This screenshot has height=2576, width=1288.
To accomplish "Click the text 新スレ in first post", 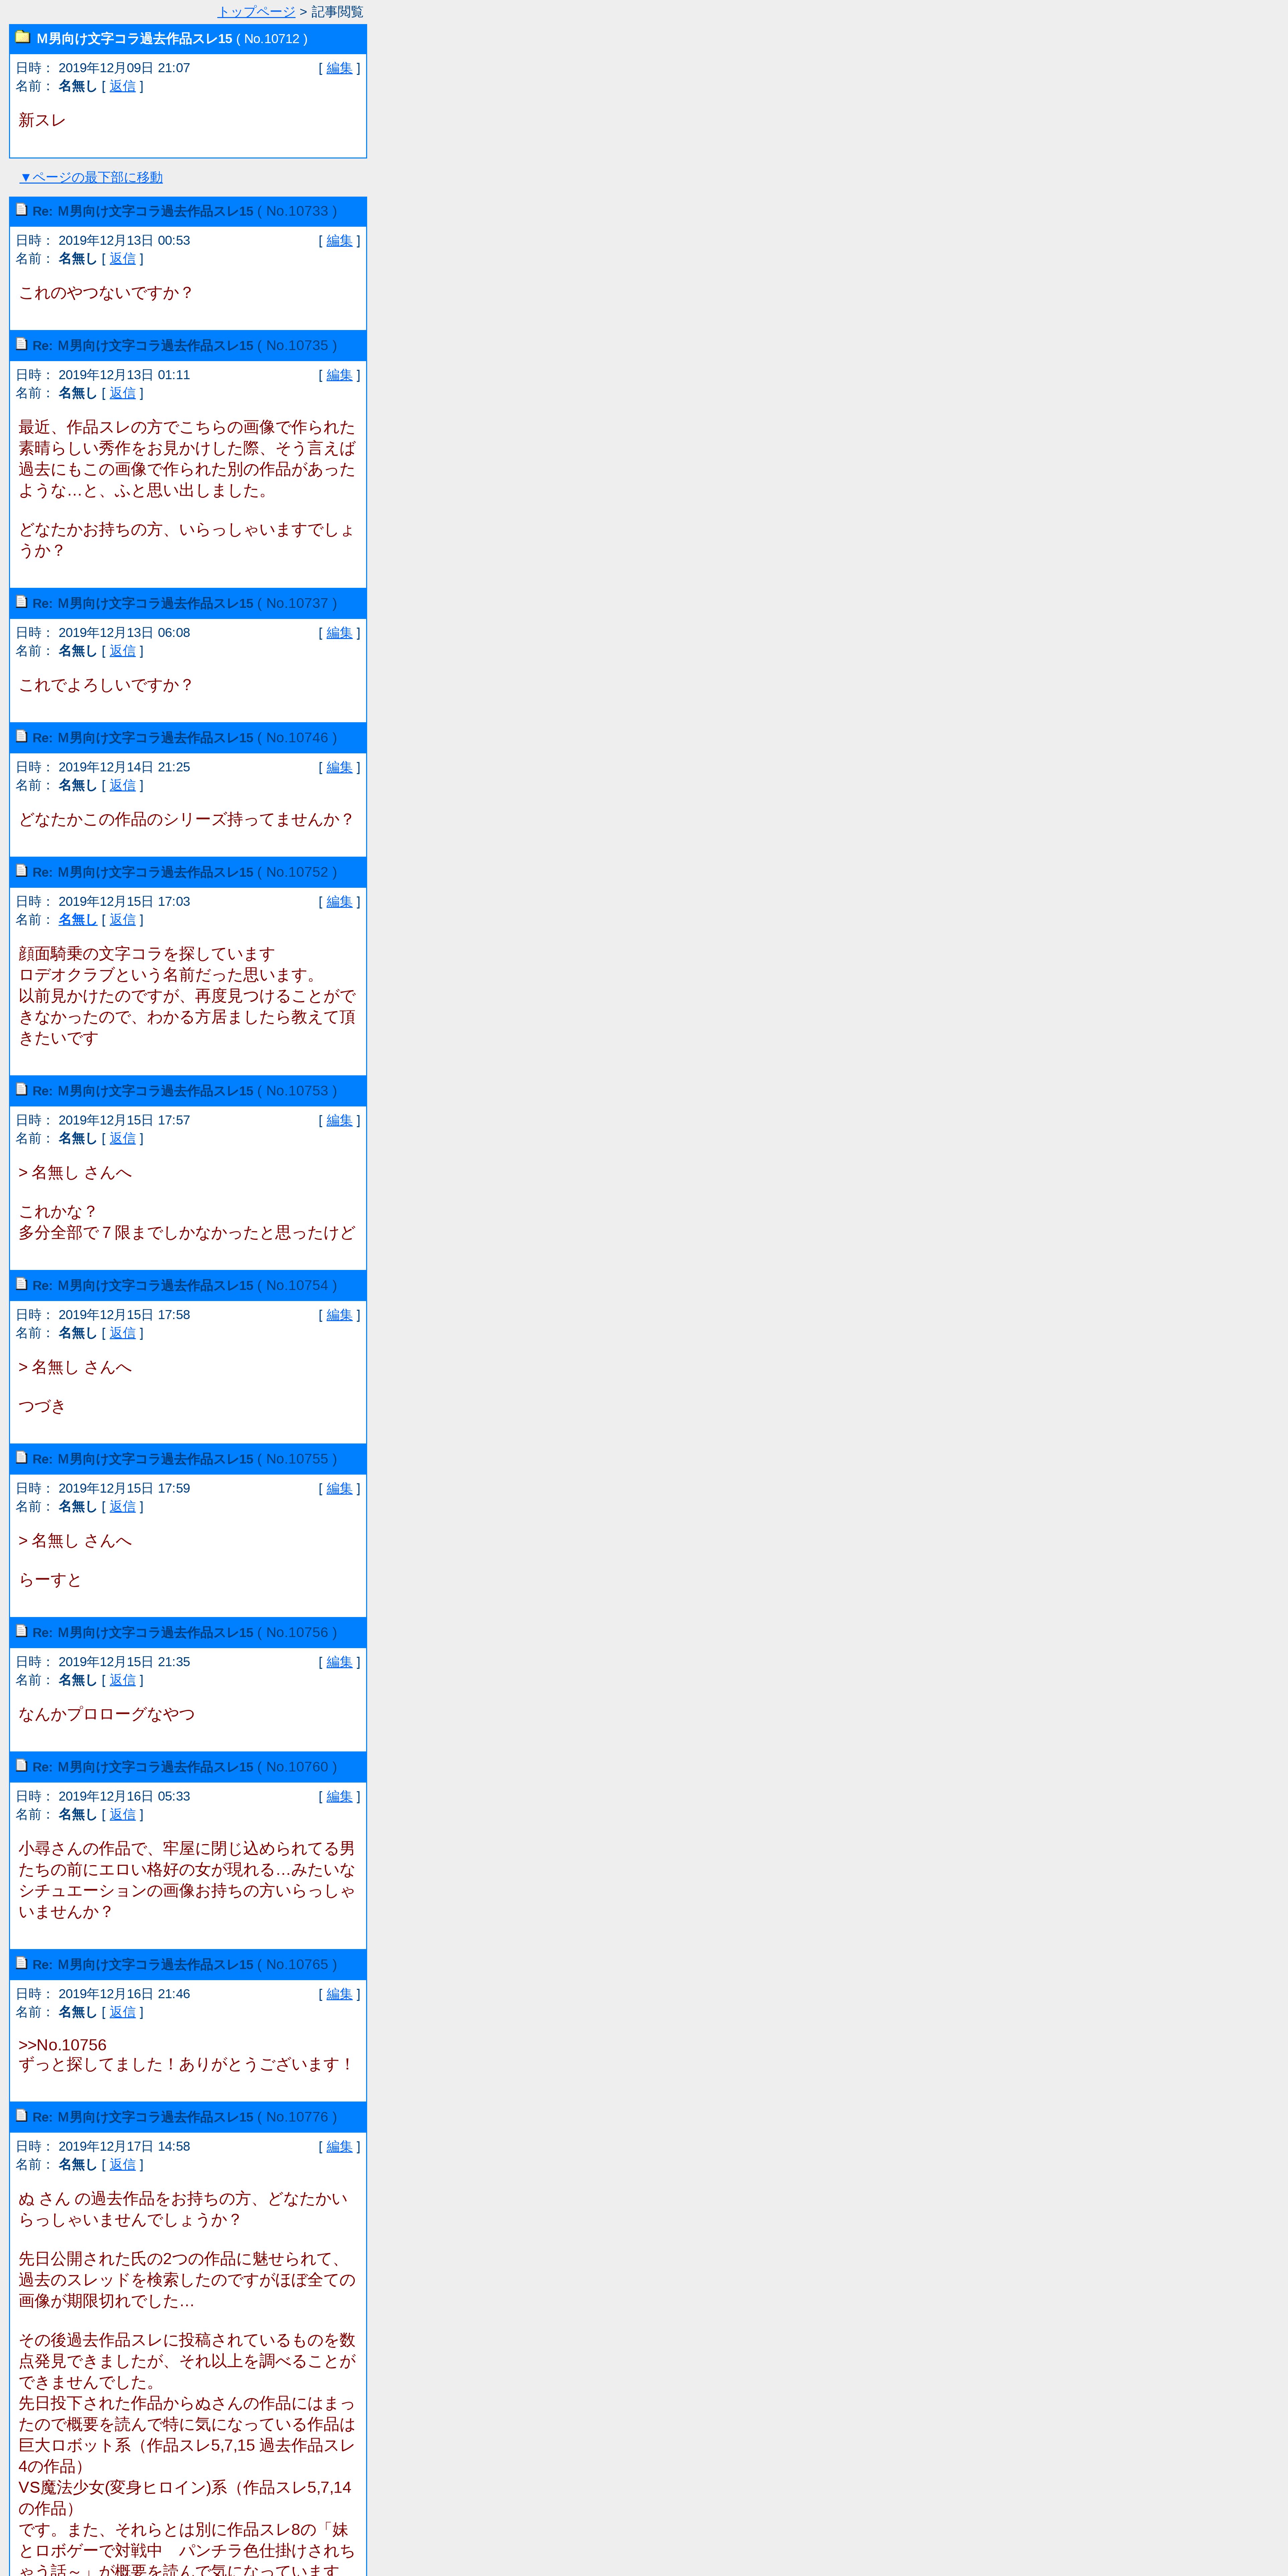I will (42, 120).
